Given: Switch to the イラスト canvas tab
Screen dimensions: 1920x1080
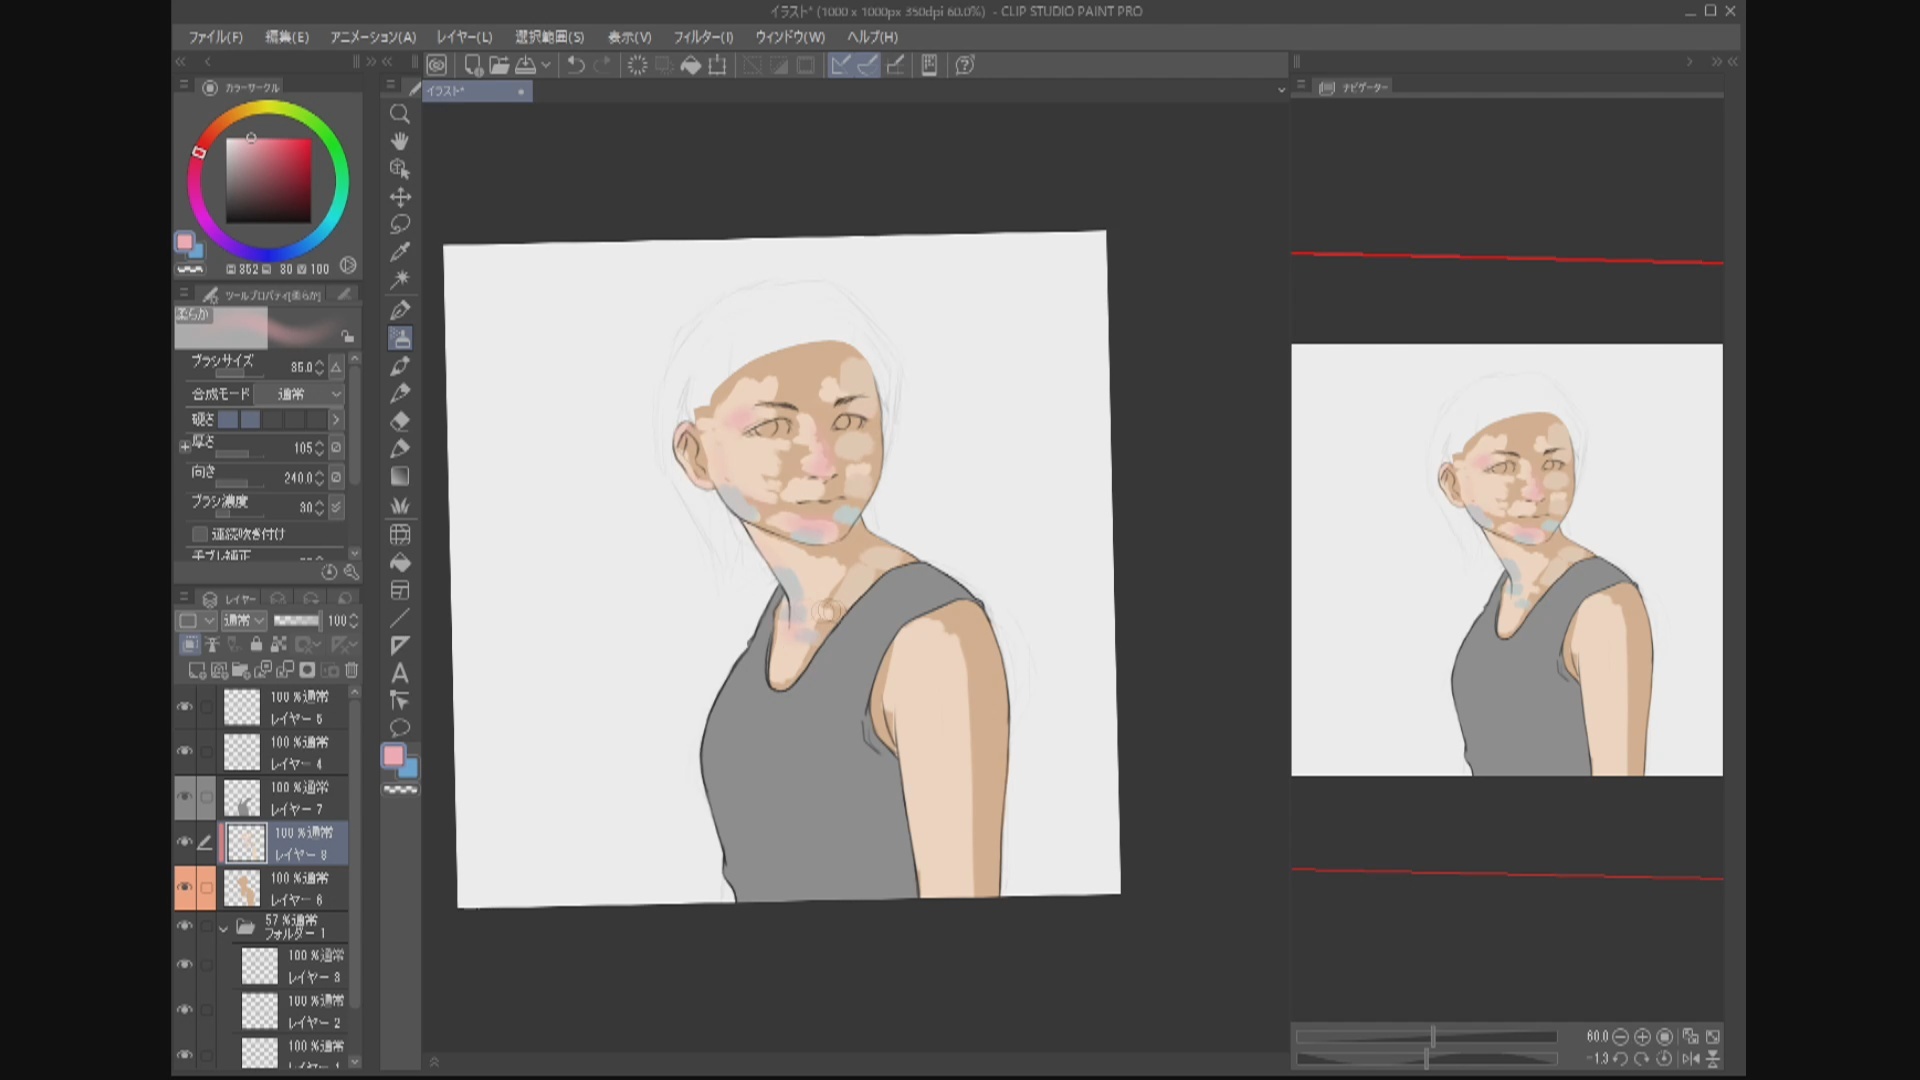Looking at the screenshot, I should pyautogui.click(x=470, y=91).
